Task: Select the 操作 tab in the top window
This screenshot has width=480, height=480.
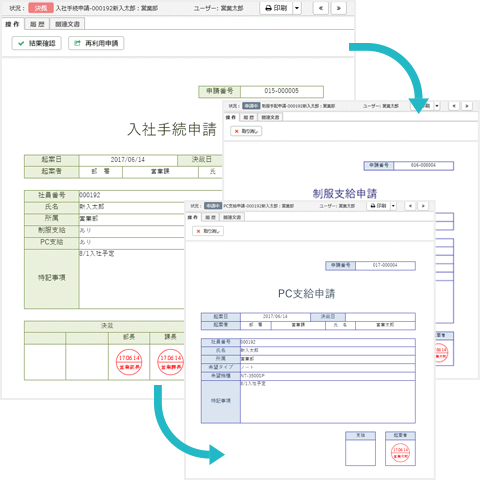Action: pos(12,24)
